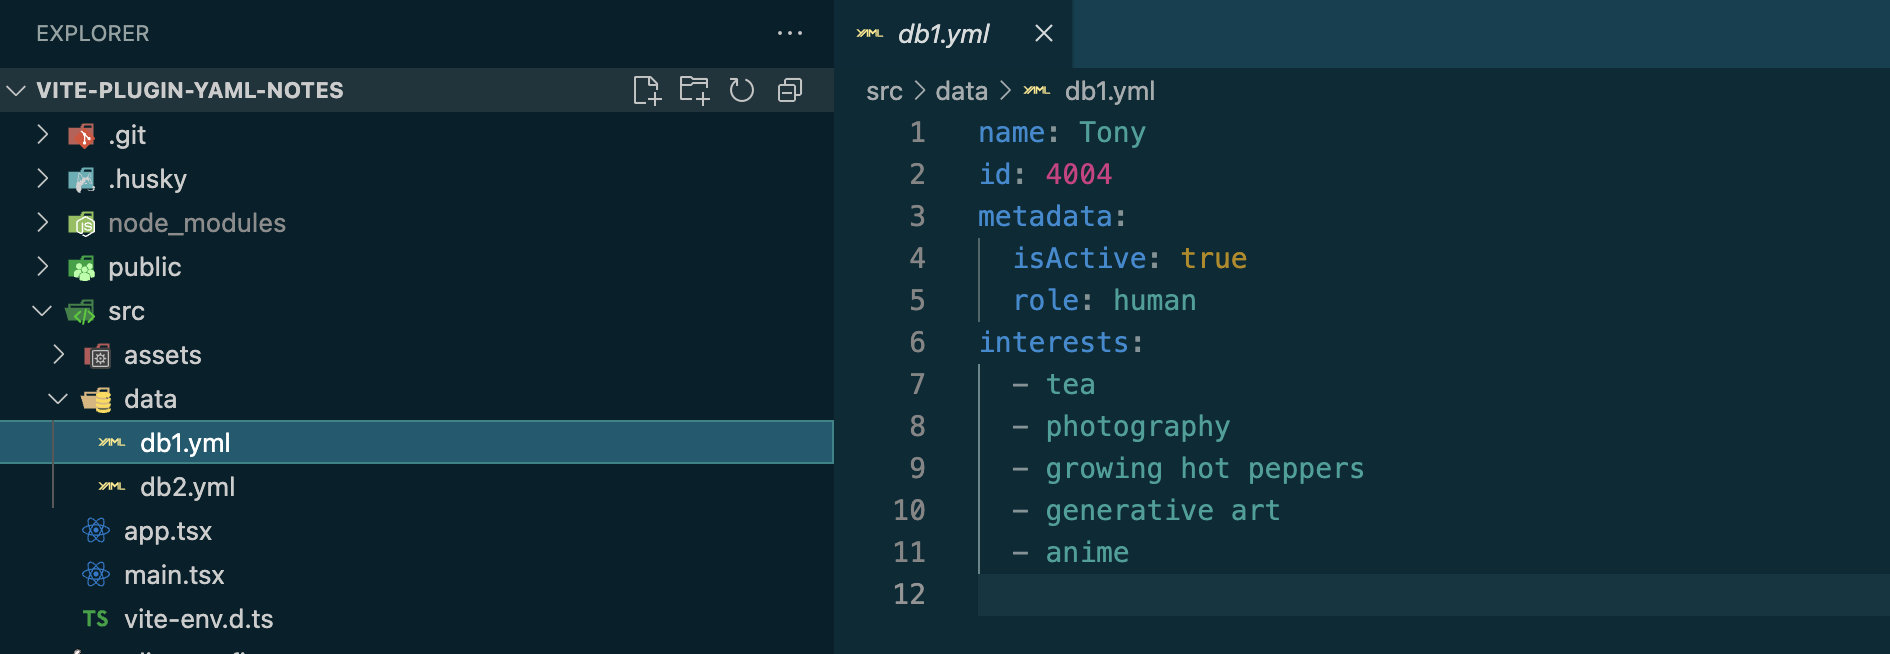Collapse the data folder chevron

pyautogui.click(x=58, y=399)
